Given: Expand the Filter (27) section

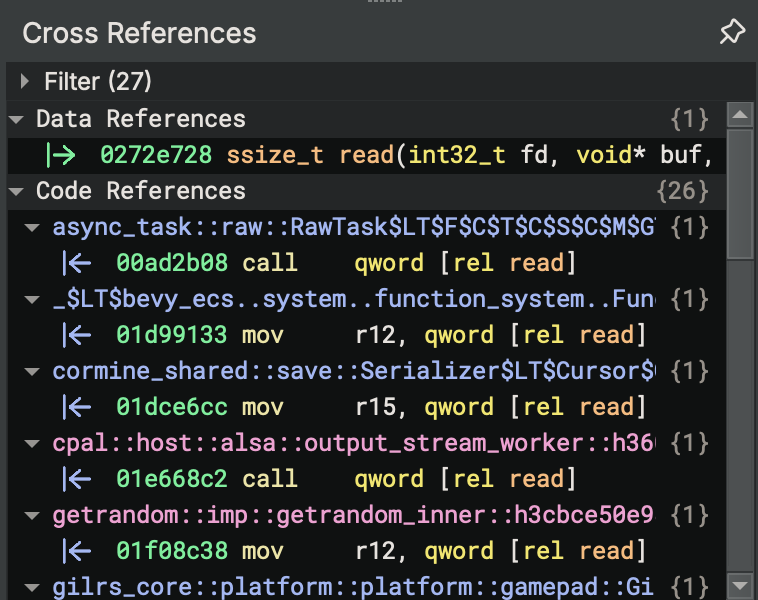Looking at the screenshot, I should 25,81.
